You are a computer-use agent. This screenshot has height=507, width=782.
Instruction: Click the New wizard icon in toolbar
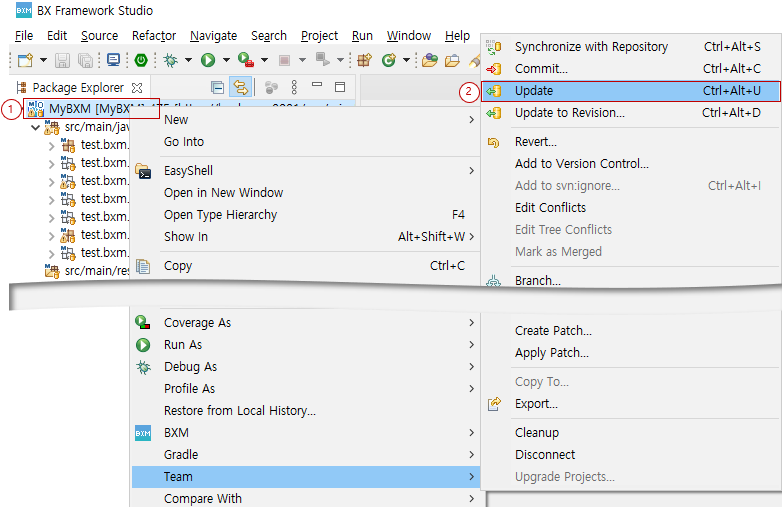pos(24,60)
